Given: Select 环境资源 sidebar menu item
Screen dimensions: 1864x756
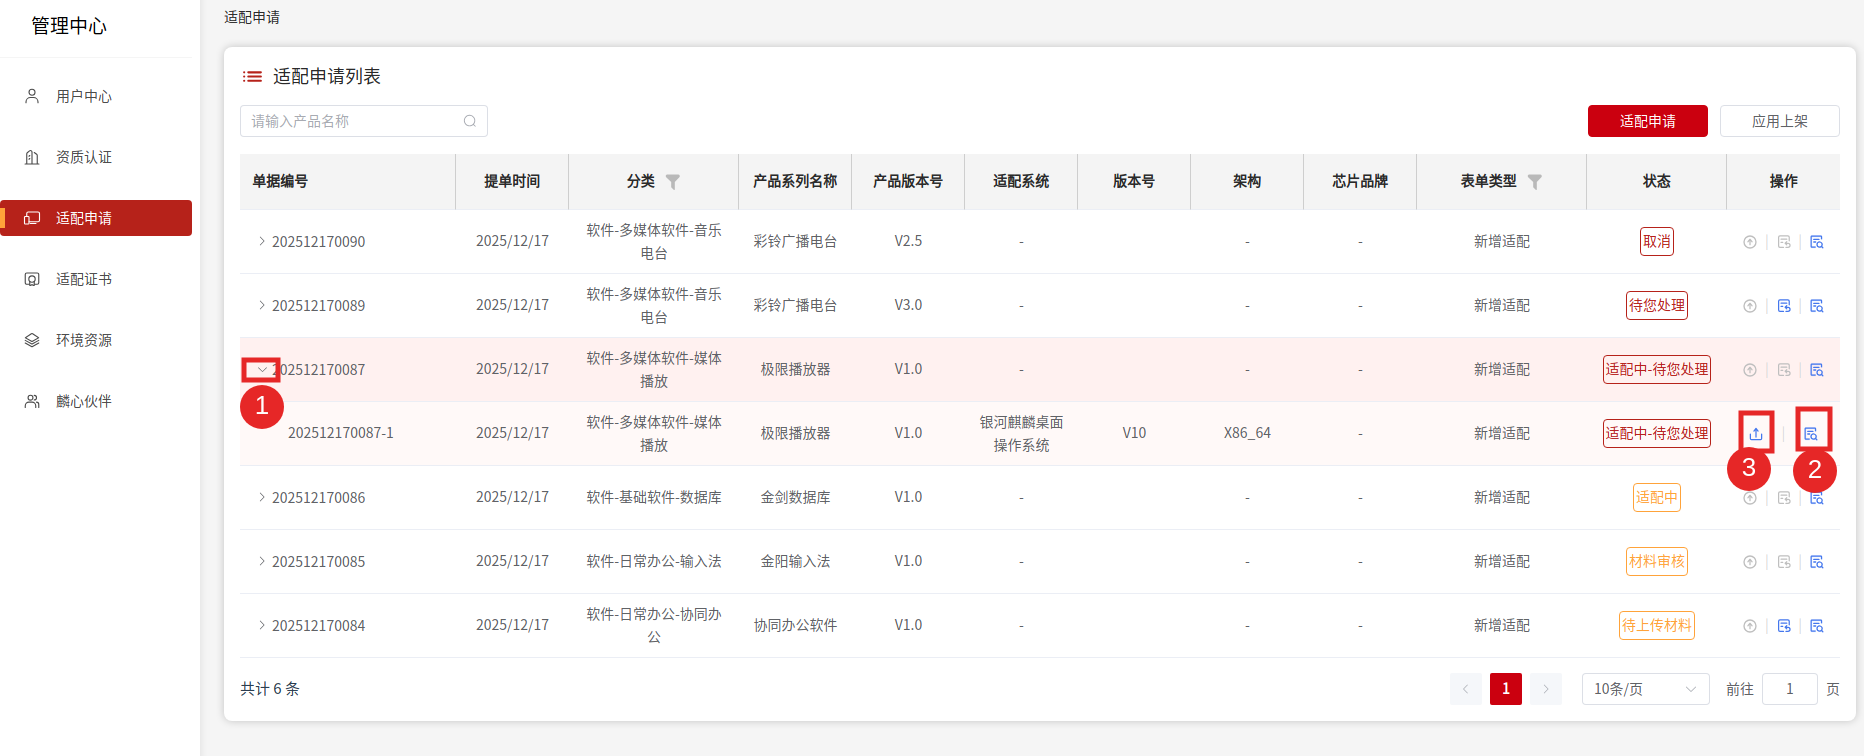Looking at the screenshot, I should pos(84,341).
